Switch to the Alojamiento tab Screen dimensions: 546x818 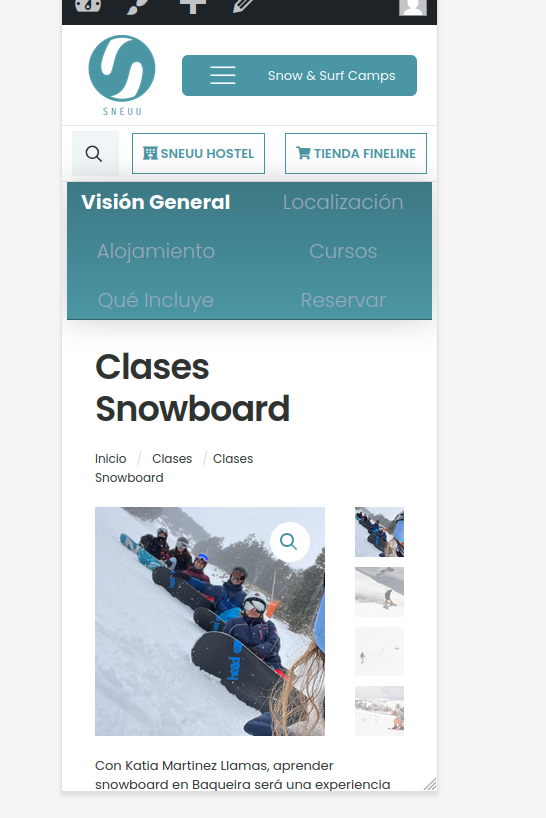tap(155, 251)
